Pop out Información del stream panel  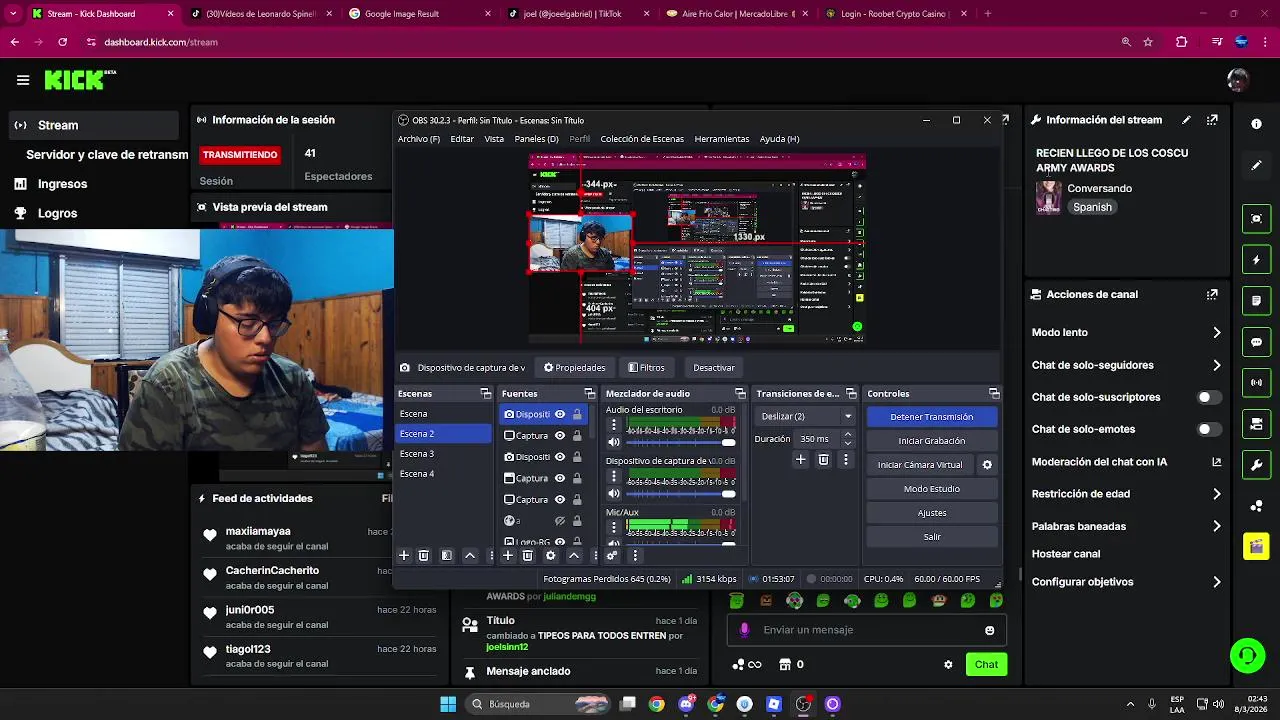pos(1212,120)
